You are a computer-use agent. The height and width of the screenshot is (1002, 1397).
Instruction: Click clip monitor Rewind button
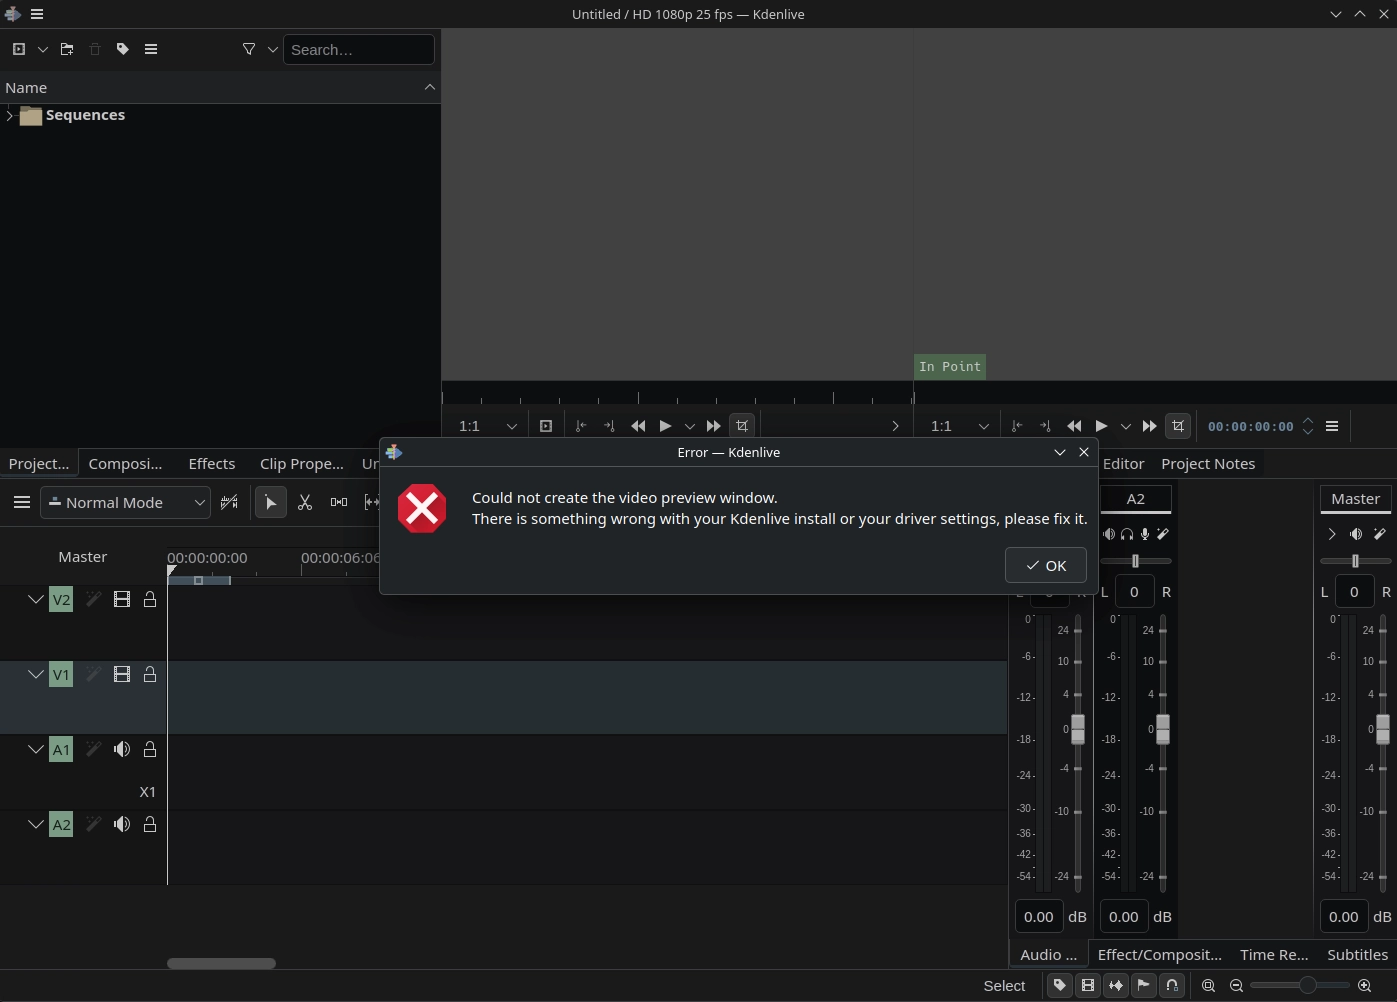(638, 426)
